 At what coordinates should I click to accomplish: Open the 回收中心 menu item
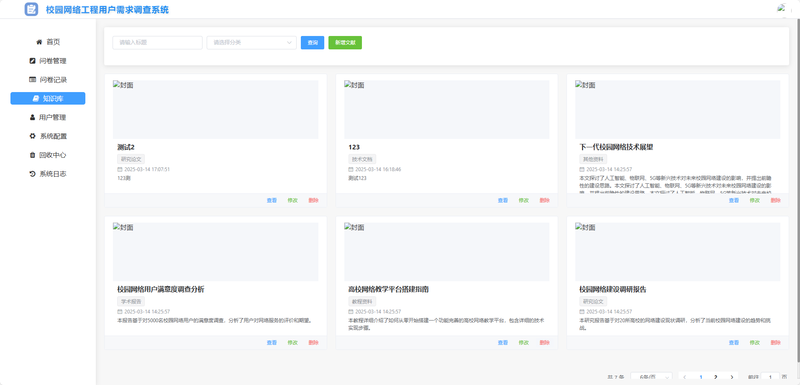click(x=48, y=155)
